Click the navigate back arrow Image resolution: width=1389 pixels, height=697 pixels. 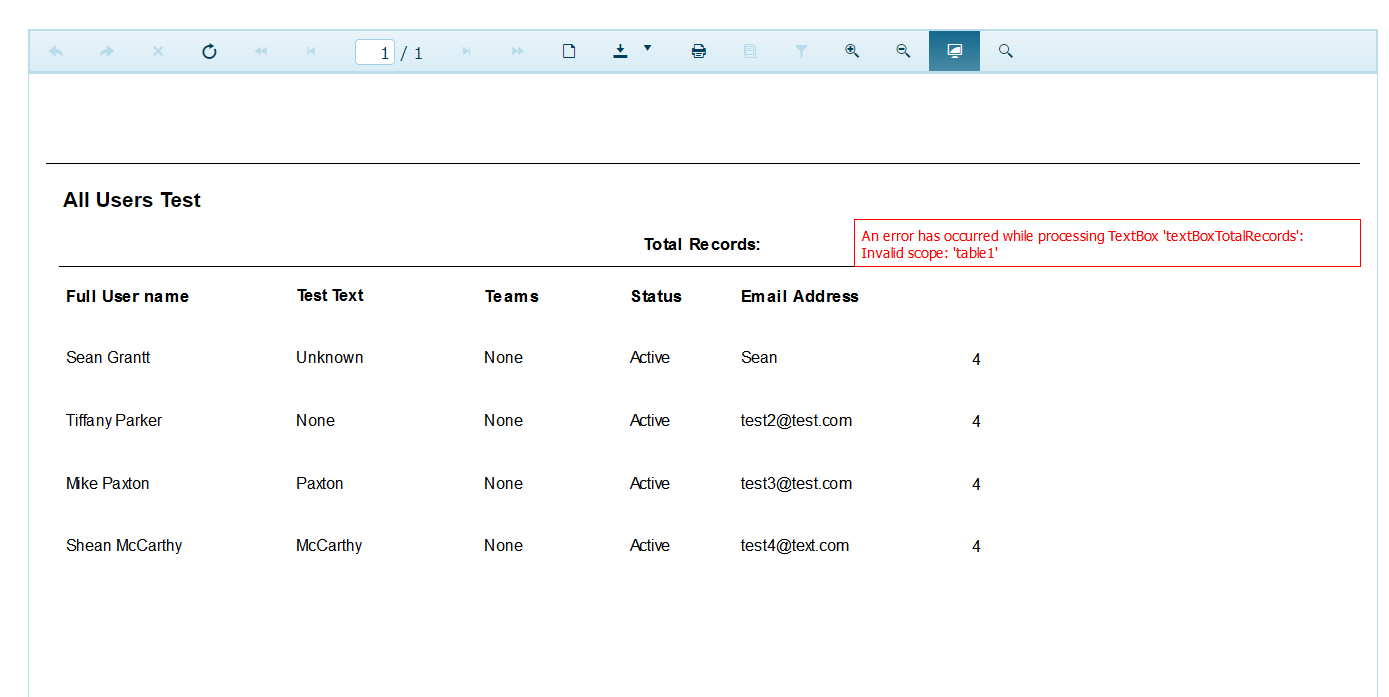click(56, 51)
